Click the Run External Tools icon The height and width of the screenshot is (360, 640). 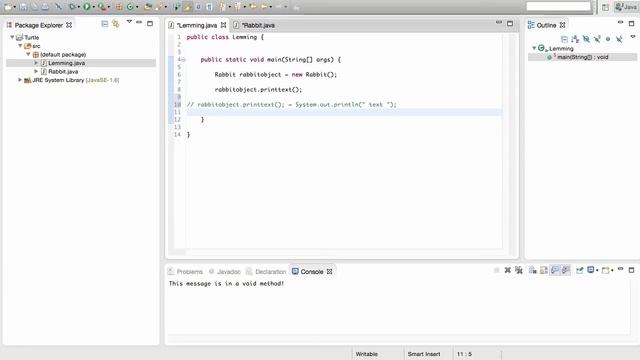101,7
